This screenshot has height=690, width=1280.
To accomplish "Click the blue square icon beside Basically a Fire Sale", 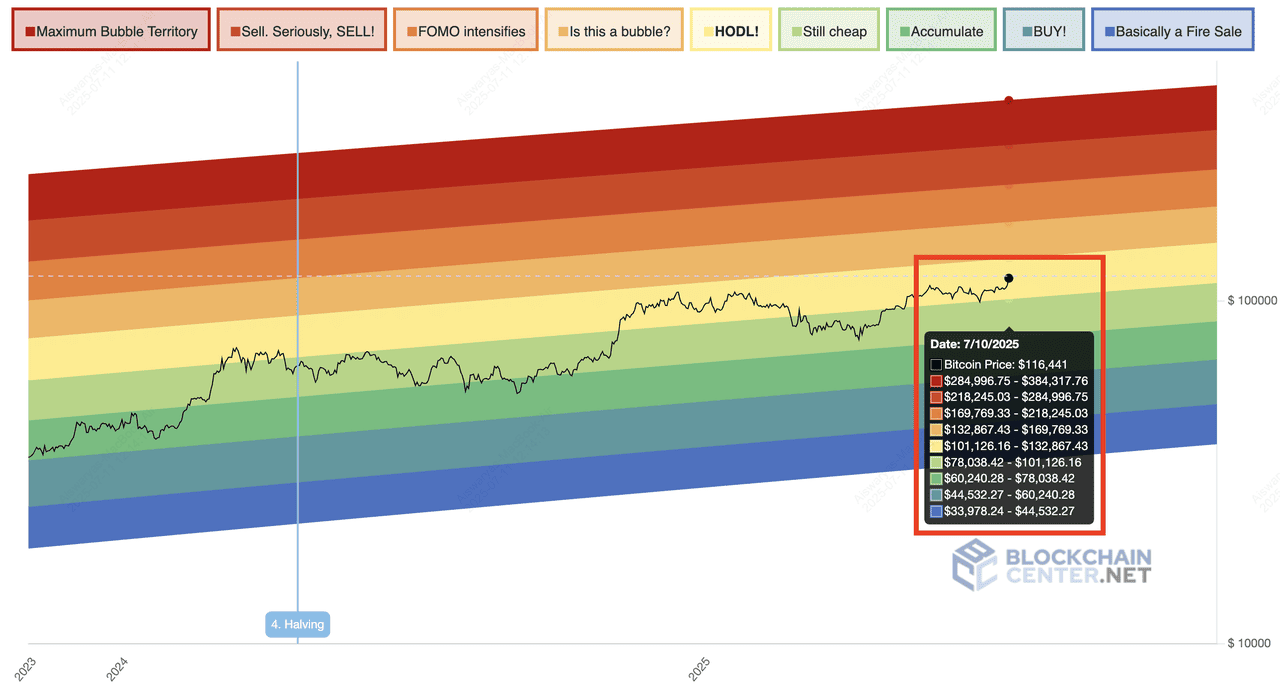I will tap(1107, 32).
